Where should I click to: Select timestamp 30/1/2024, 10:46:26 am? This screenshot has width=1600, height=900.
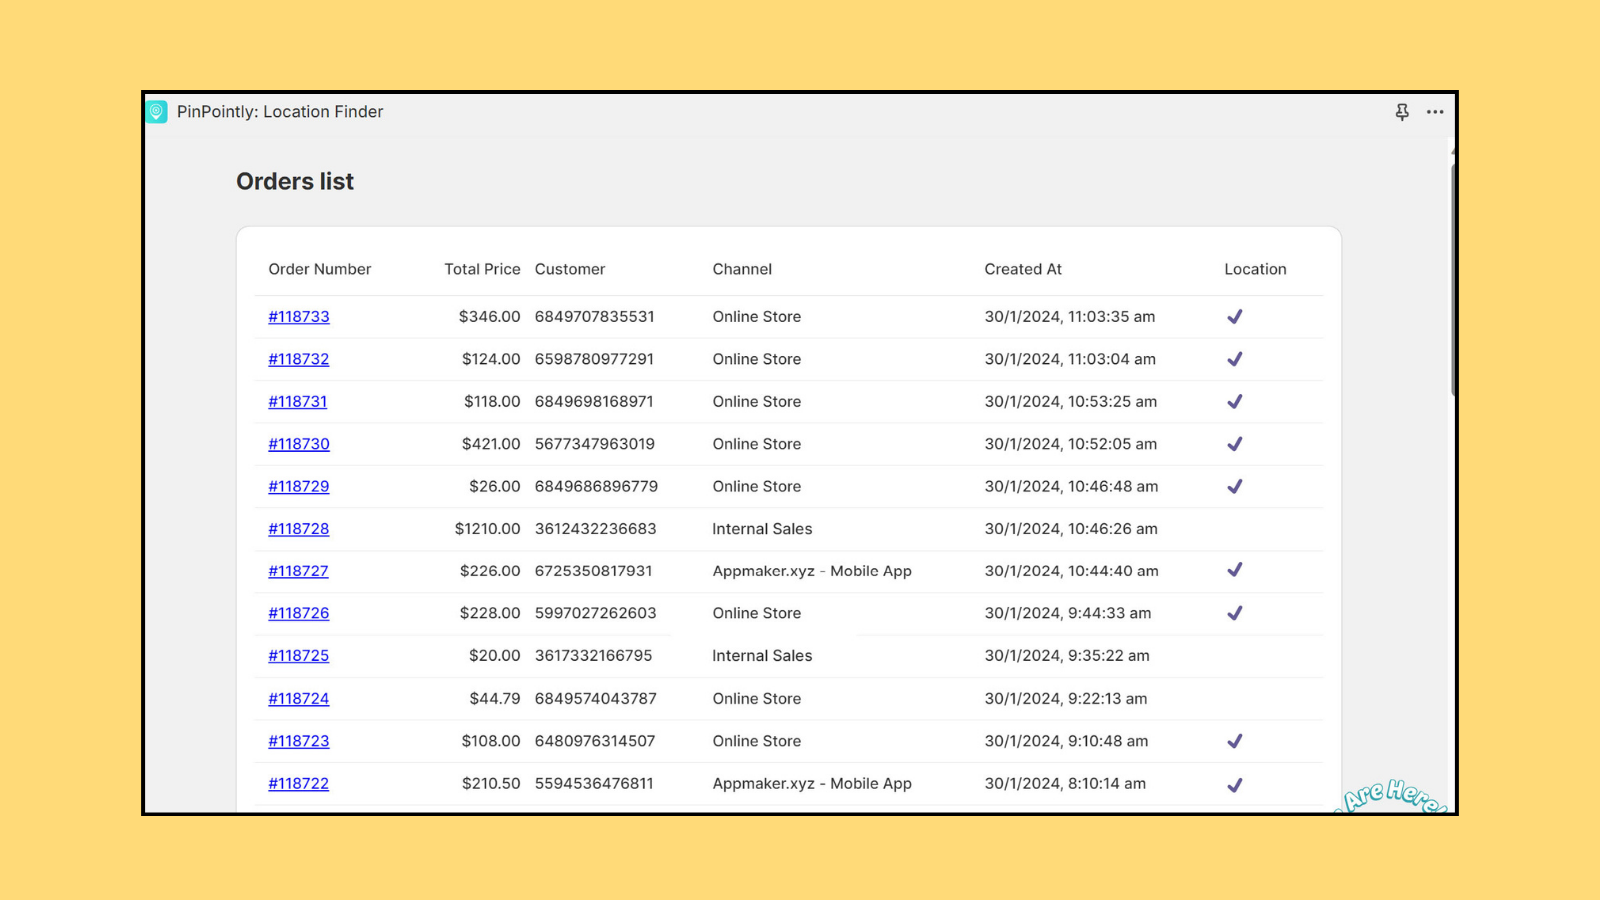pos(1071,529)
